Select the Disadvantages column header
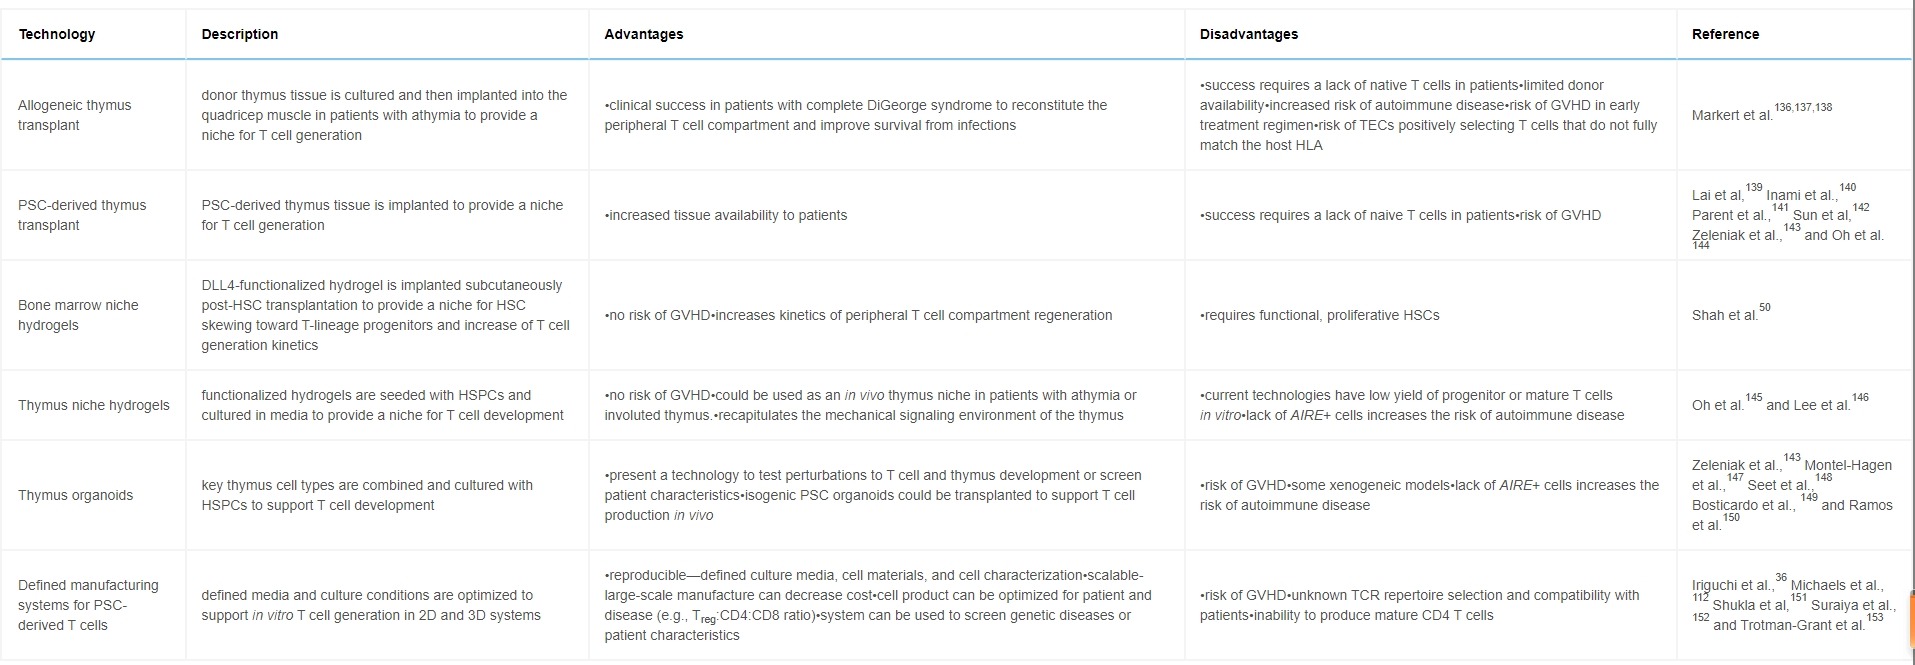This screenshot has width=1915, height=665. point(1249,34)
